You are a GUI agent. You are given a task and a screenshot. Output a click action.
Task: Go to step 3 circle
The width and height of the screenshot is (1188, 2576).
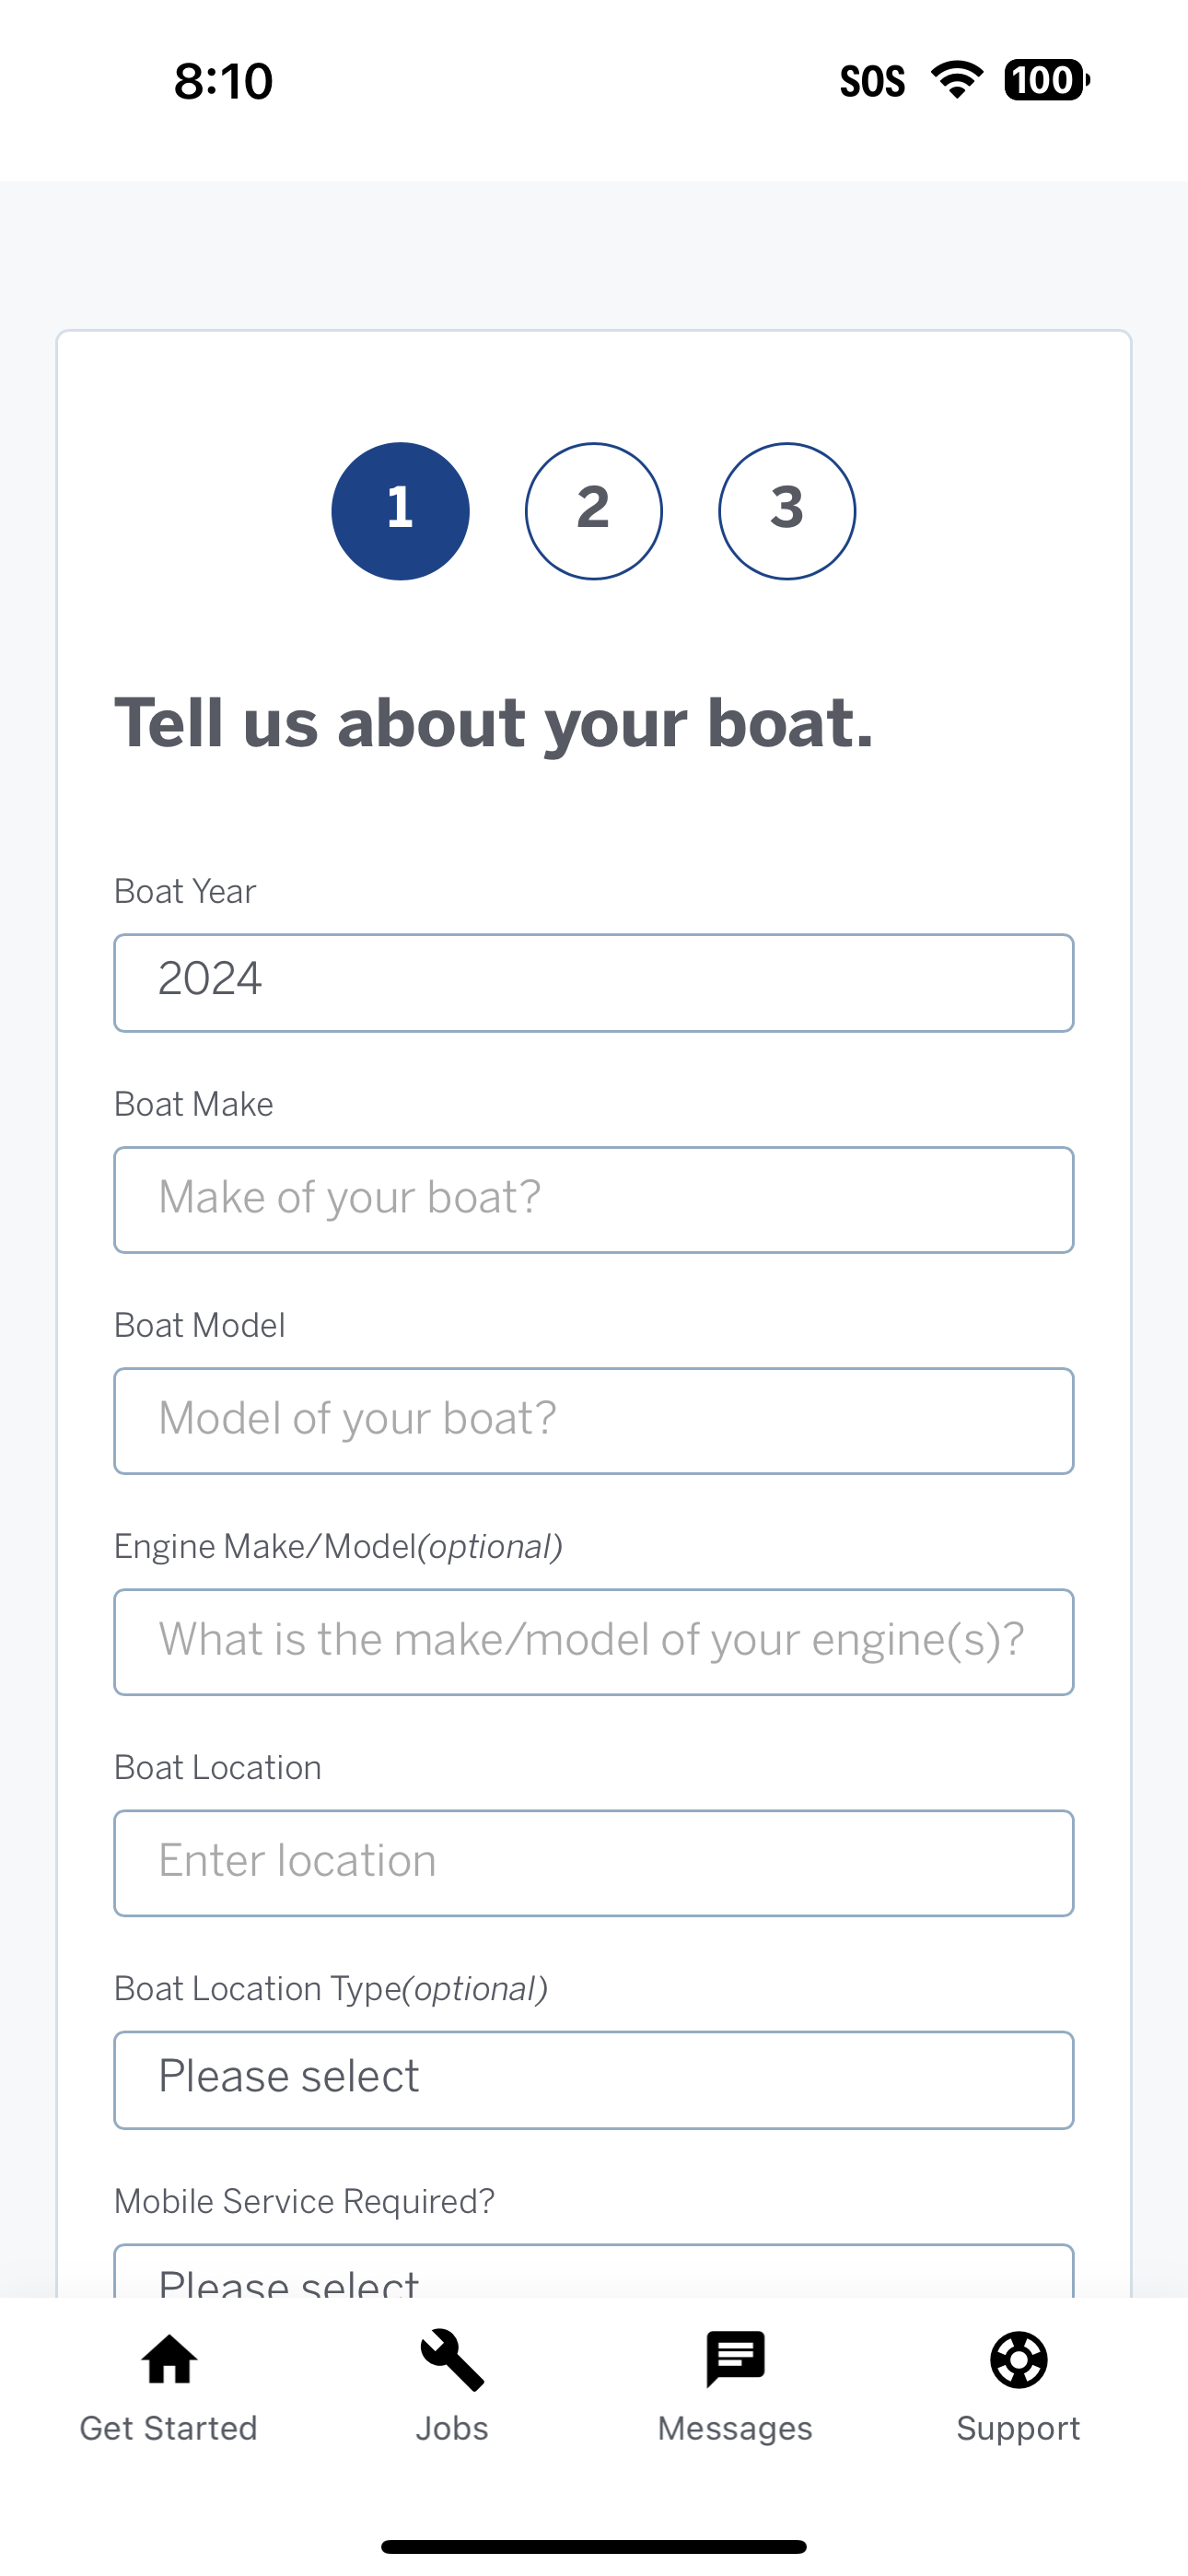pos(787,511)
